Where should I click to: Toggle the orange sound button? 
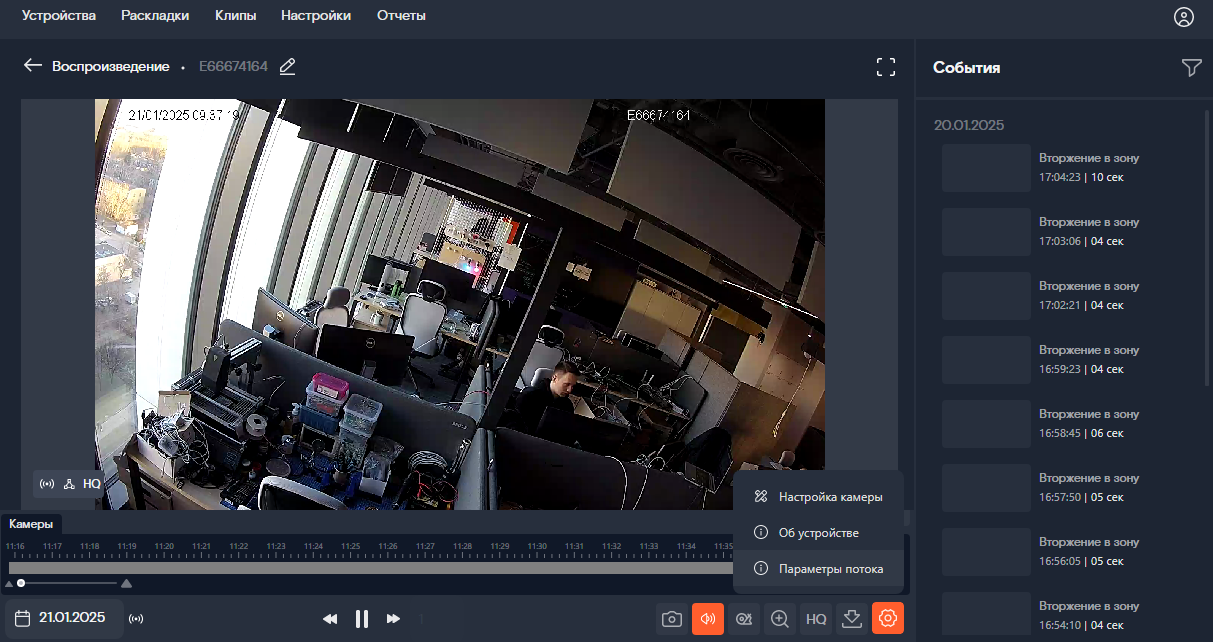pyautogui.click(x=708, y=619)
